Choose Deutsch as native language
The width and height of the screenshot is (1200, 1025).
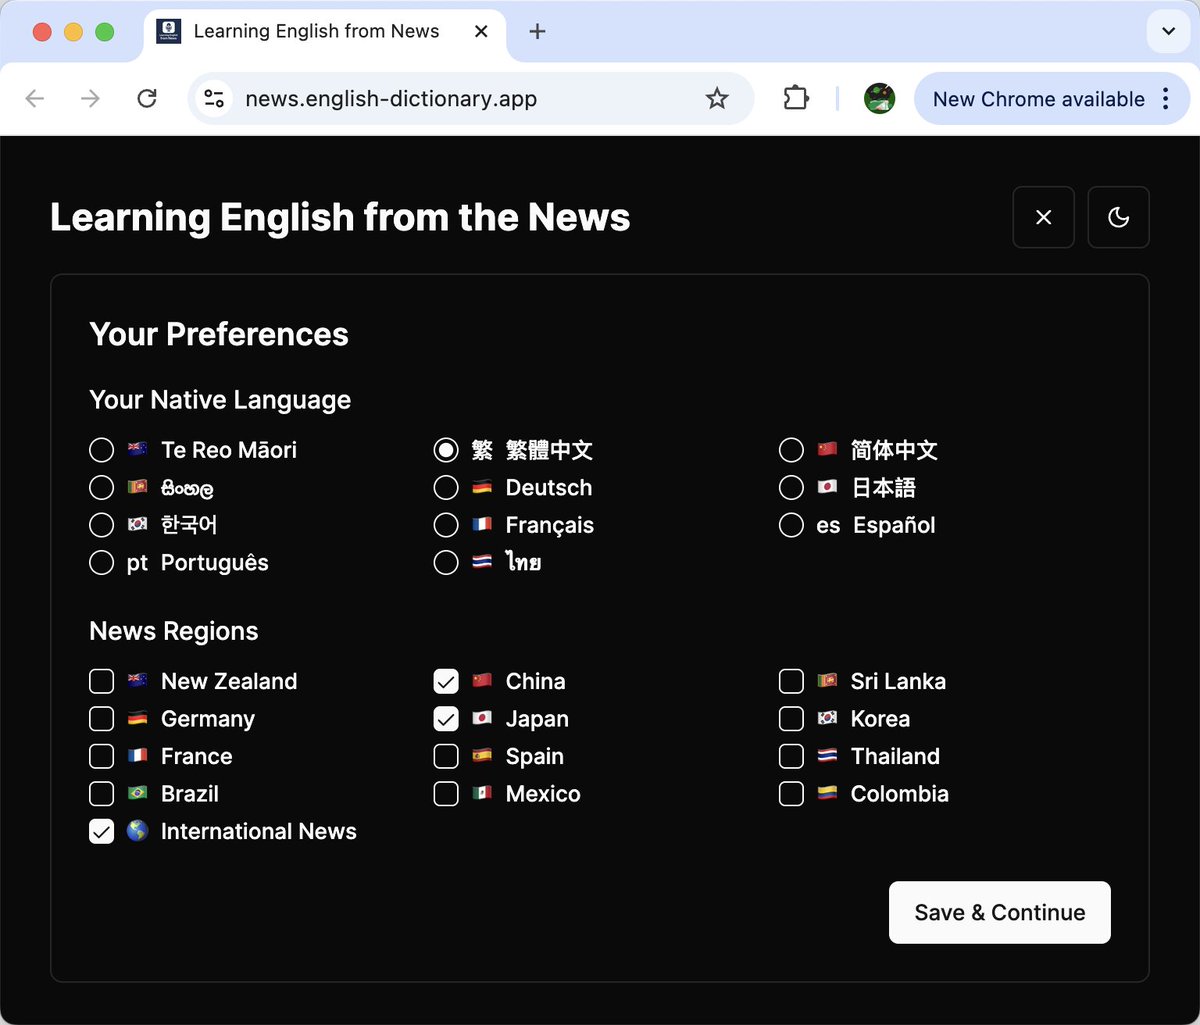coord(446,488)
